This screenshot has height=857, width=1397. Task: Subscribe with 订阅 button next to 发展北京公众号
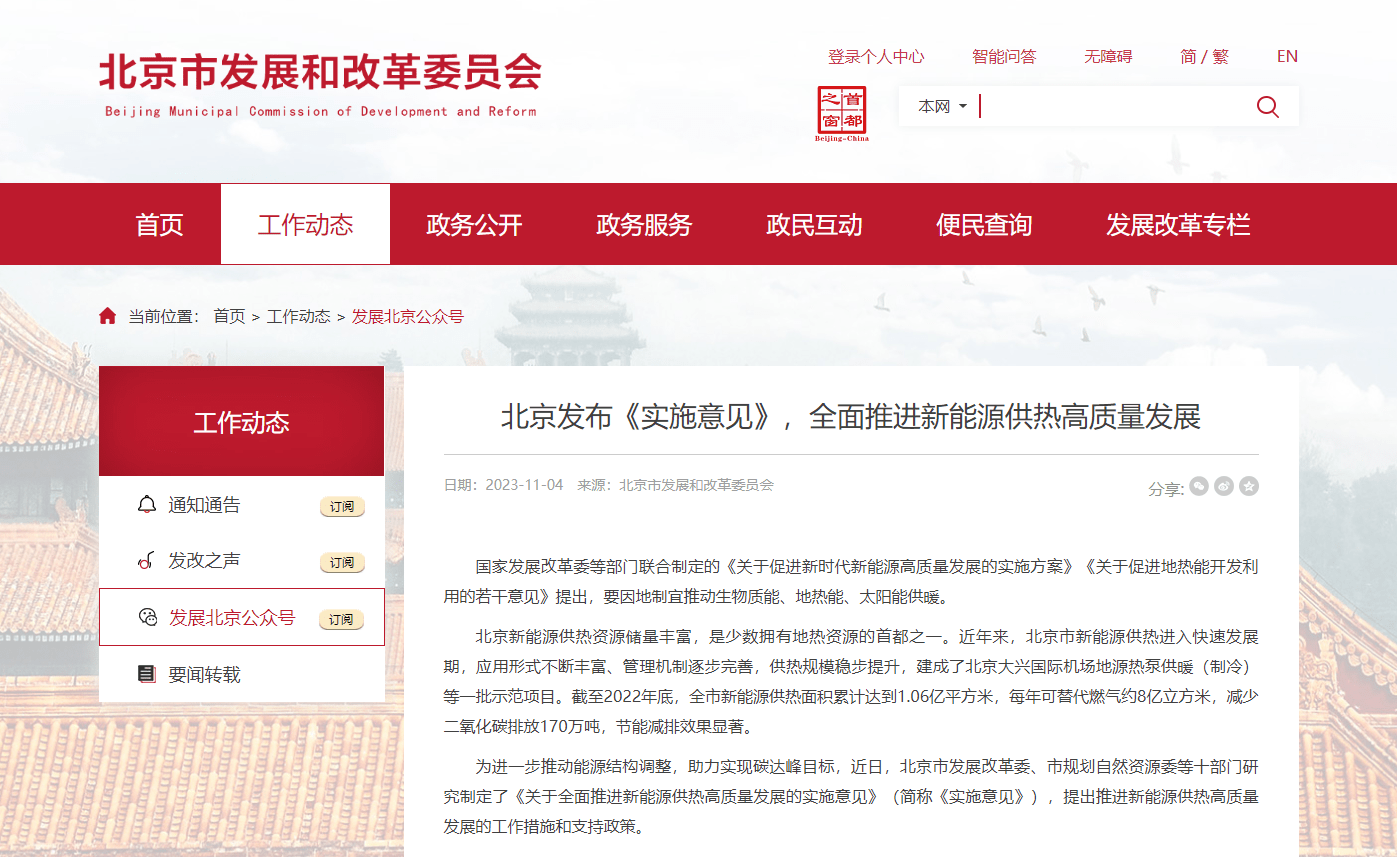(342, 620)
